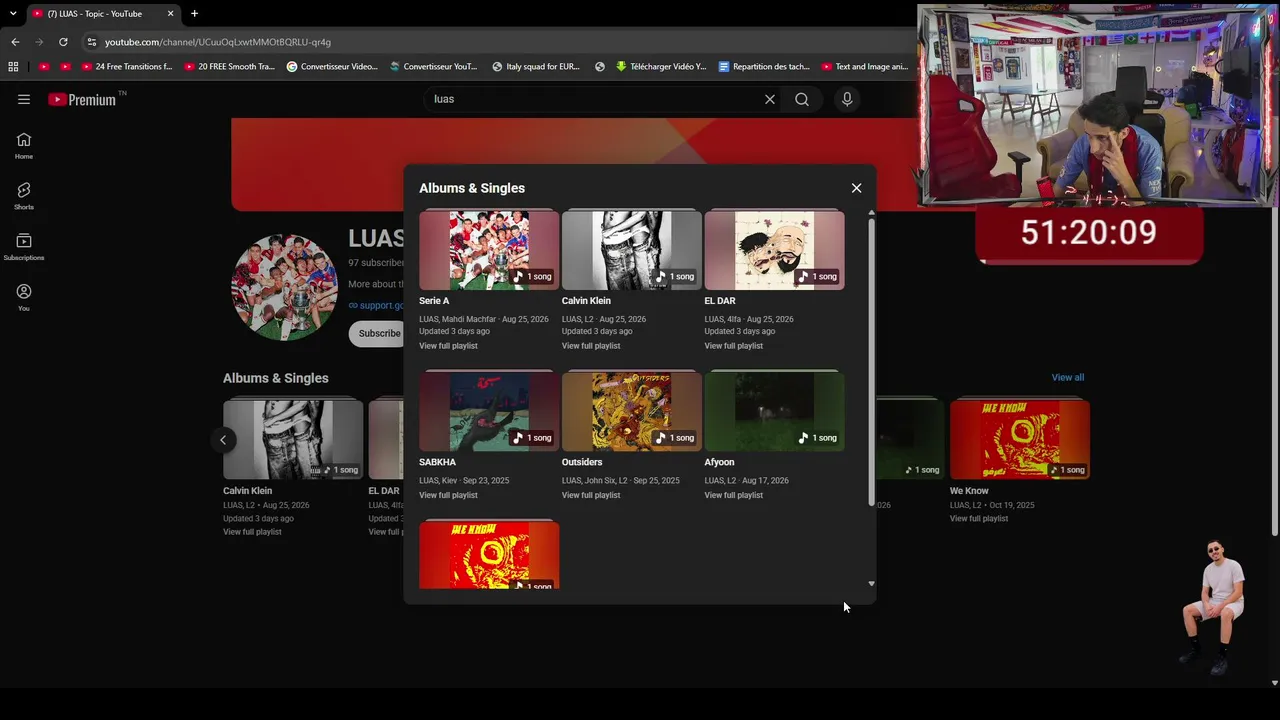Open the Convertisseur Video bookmark
1280x720 pixels.
tap(332, 67)
